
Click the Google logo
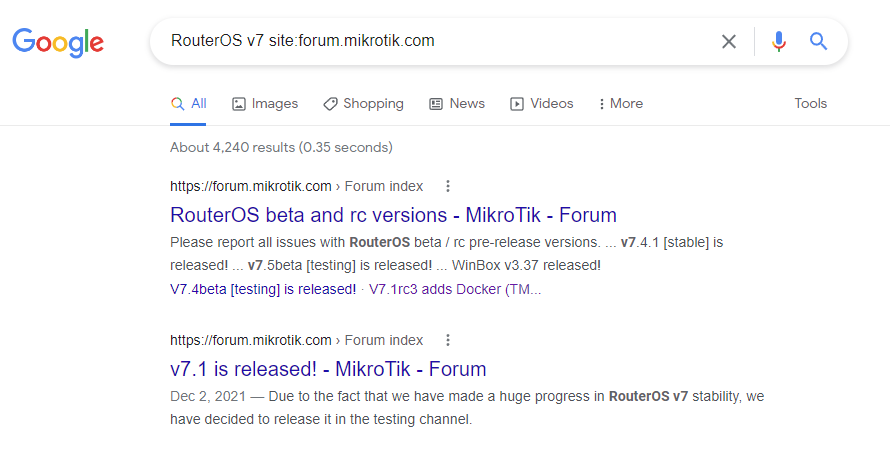(x=58, y=43)
